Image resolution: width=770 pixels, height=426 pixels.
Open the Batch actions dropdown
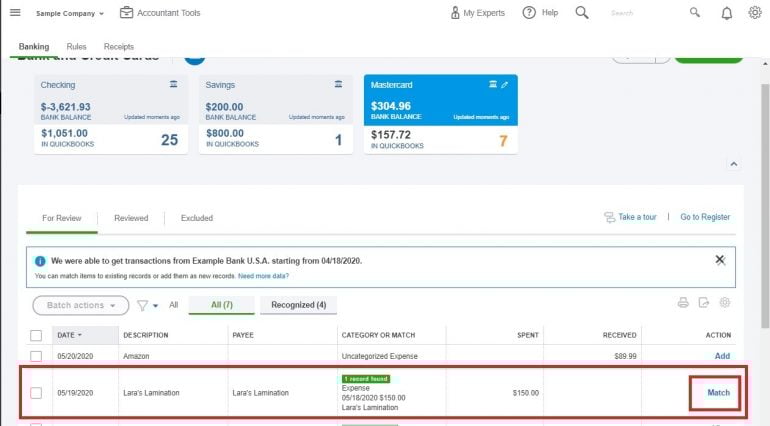[x=81, y=305]
